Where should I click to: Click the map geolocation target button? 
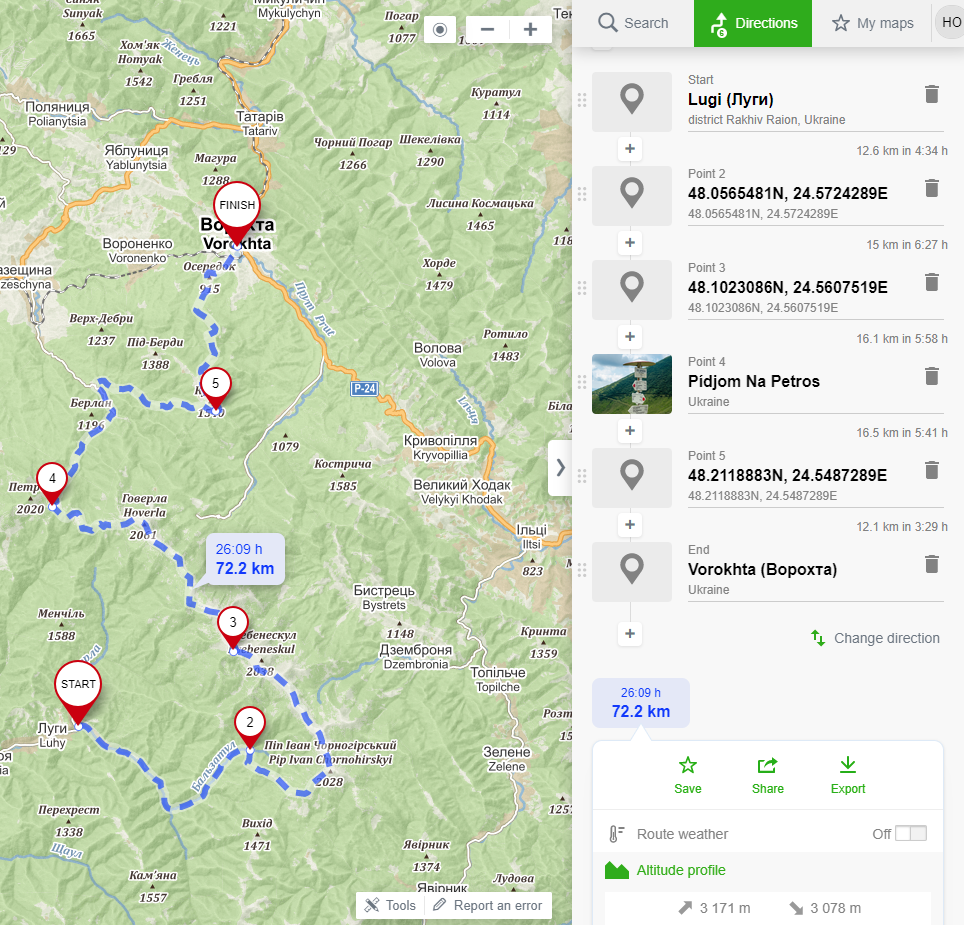pos(440,30)
